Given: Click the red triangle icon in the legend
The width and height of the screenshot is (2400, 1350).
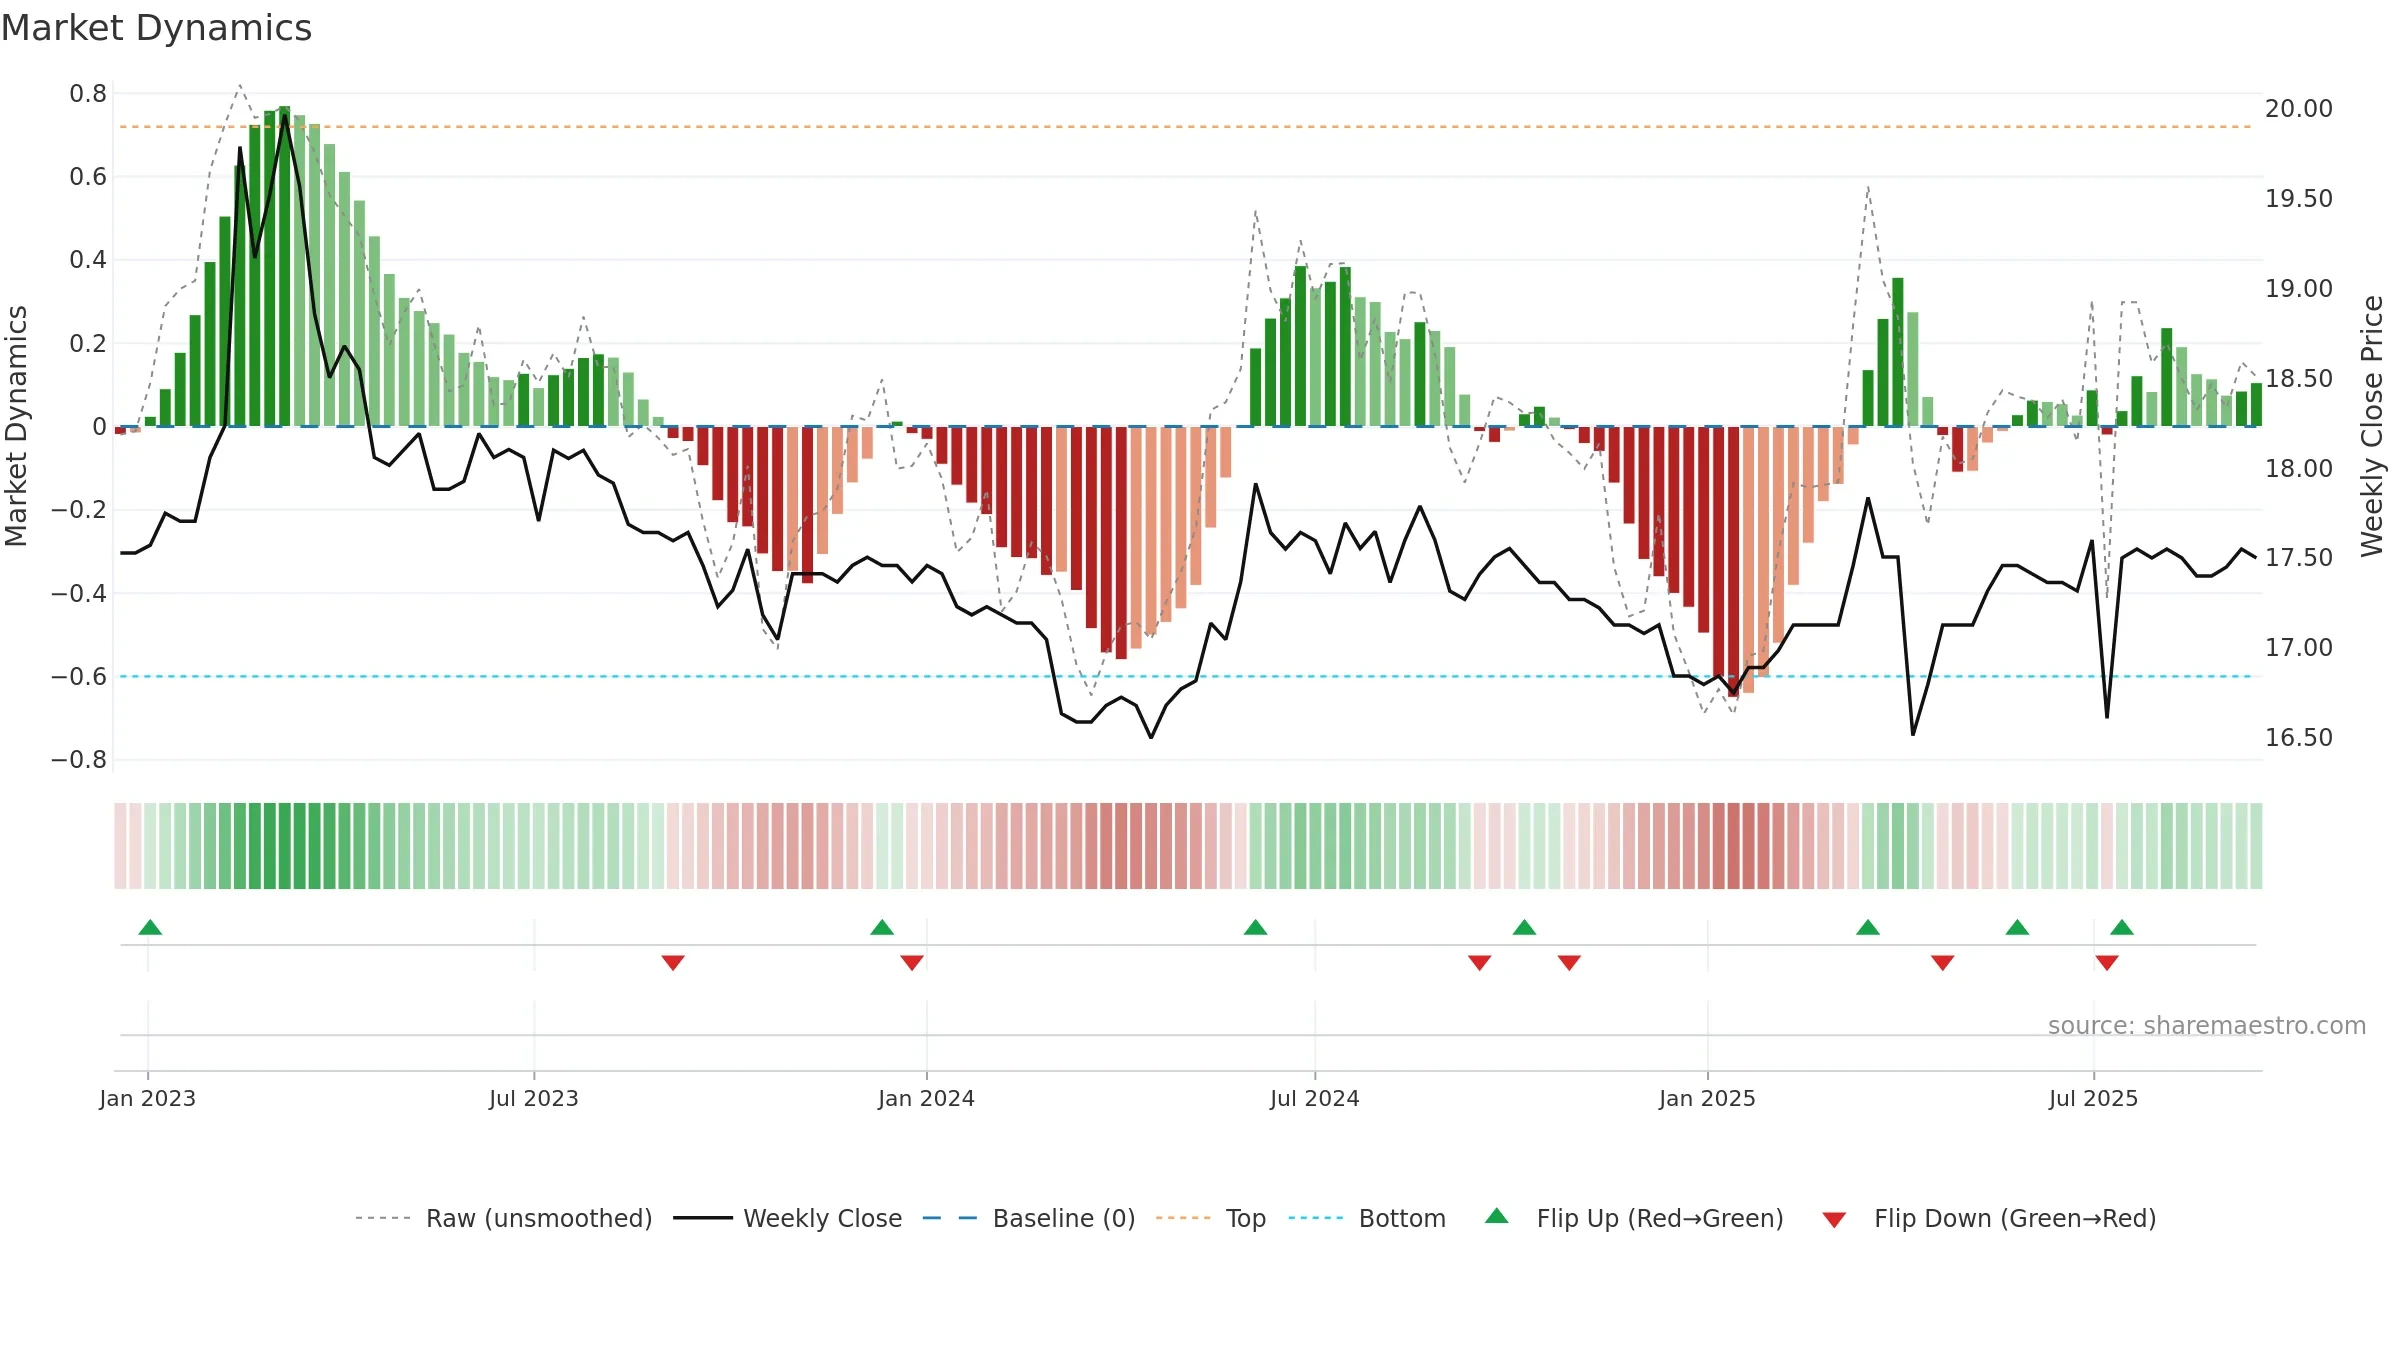Looking at the screenshot, I should point(1834,1220).
